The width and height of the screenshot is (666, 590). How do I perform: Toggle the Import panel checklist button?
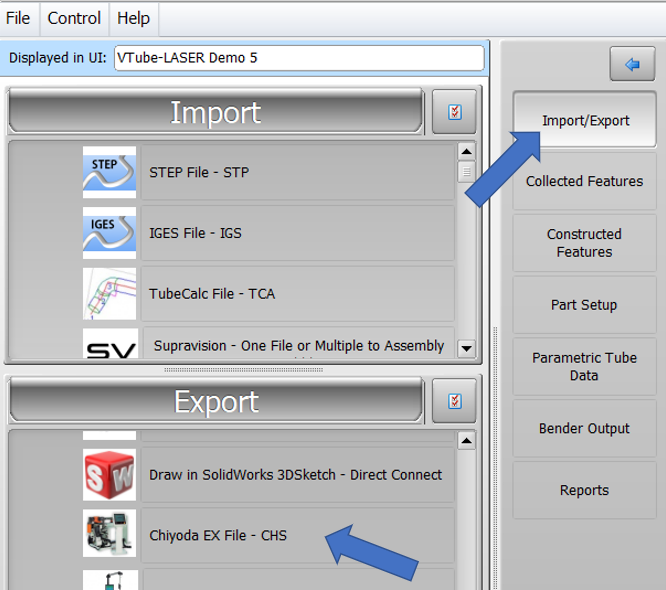(x=454, y=112)
